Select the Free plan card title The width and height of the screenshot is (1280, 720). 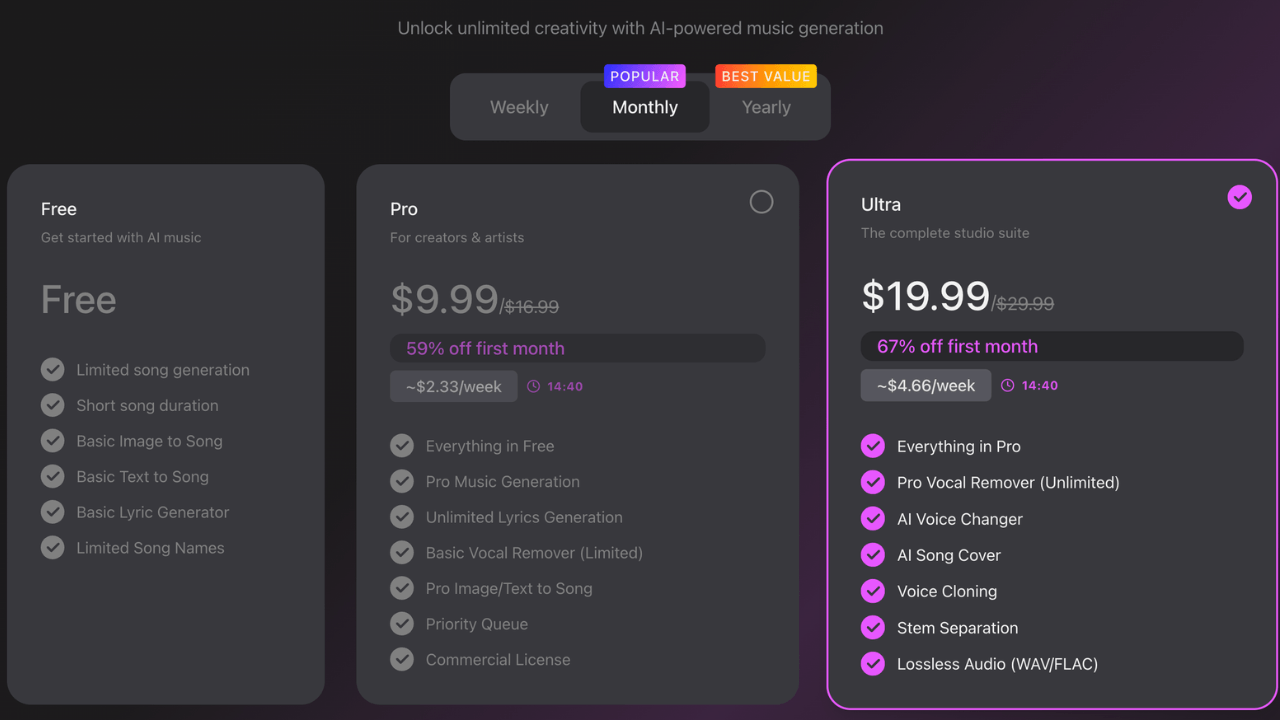(x=59, y=209)
